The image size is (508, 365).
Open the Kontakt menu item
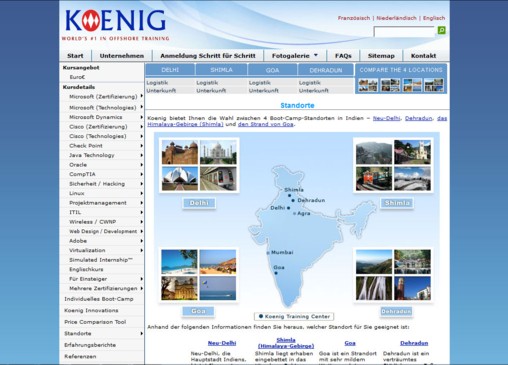coord(423,56)
